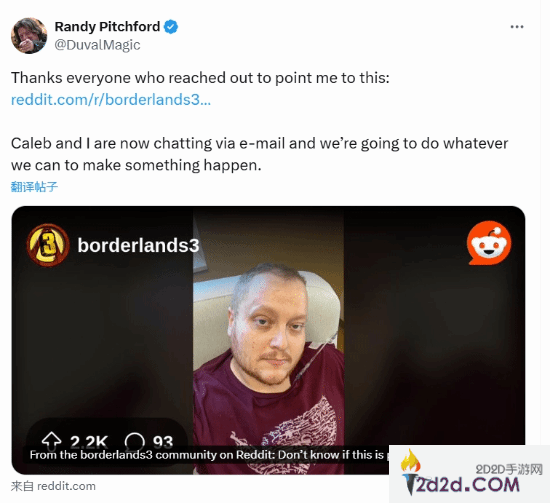Screen dimensions: 550x503
Task: Click the borderlands3 community logo icon
Action: [48, 245]
